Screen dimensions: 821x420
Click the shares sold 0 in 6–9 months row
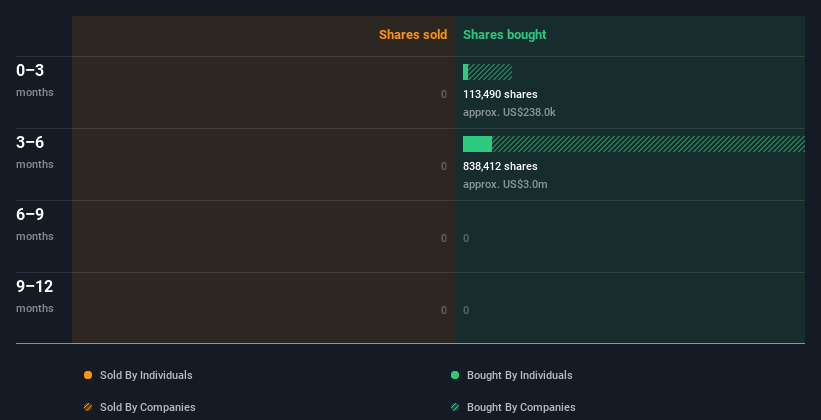click(444, 238)
